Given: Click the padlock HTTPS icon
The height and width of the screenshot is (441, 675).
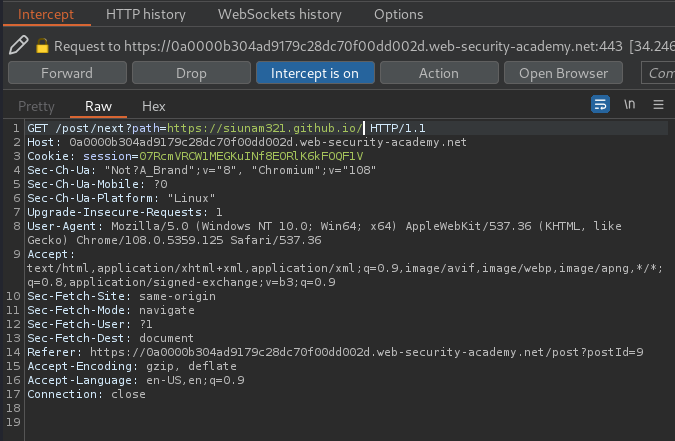Looking at the screenshot, I should [x=42, y=45].
